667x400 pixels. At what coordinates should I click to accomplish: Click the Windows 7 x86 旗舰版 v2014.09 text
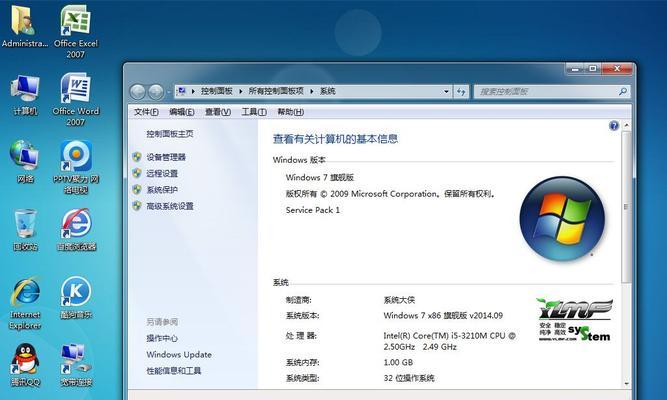pos(443,316)
